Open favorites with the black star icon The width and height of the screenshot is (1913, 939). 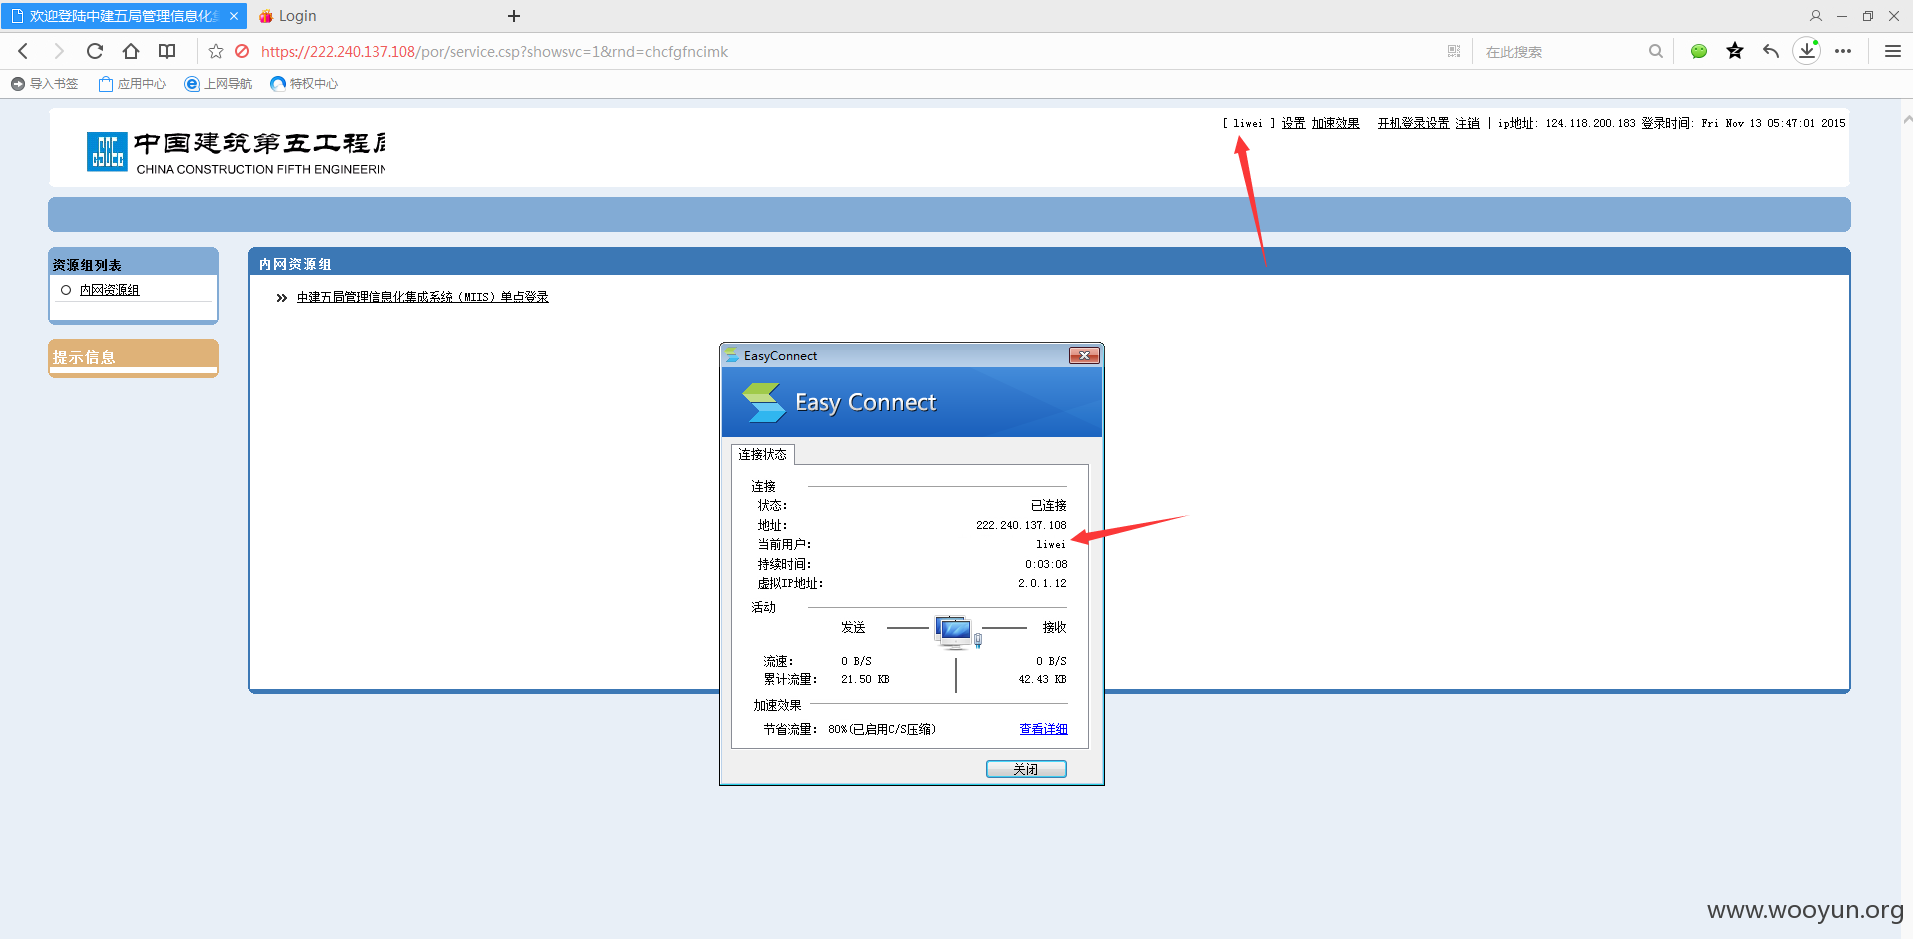pyautogui.click(x=1735, y=51)
